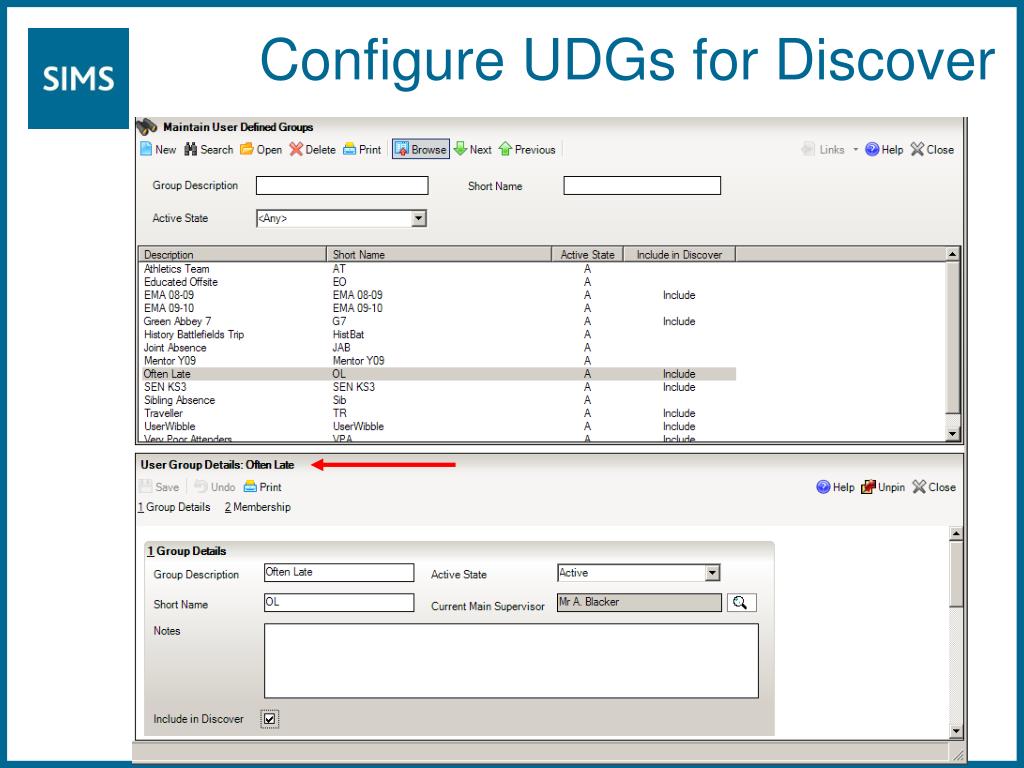1024x768 pixels.
Task: Uncheck the Include in Discover checkbox
Action: tap(269, 719)
